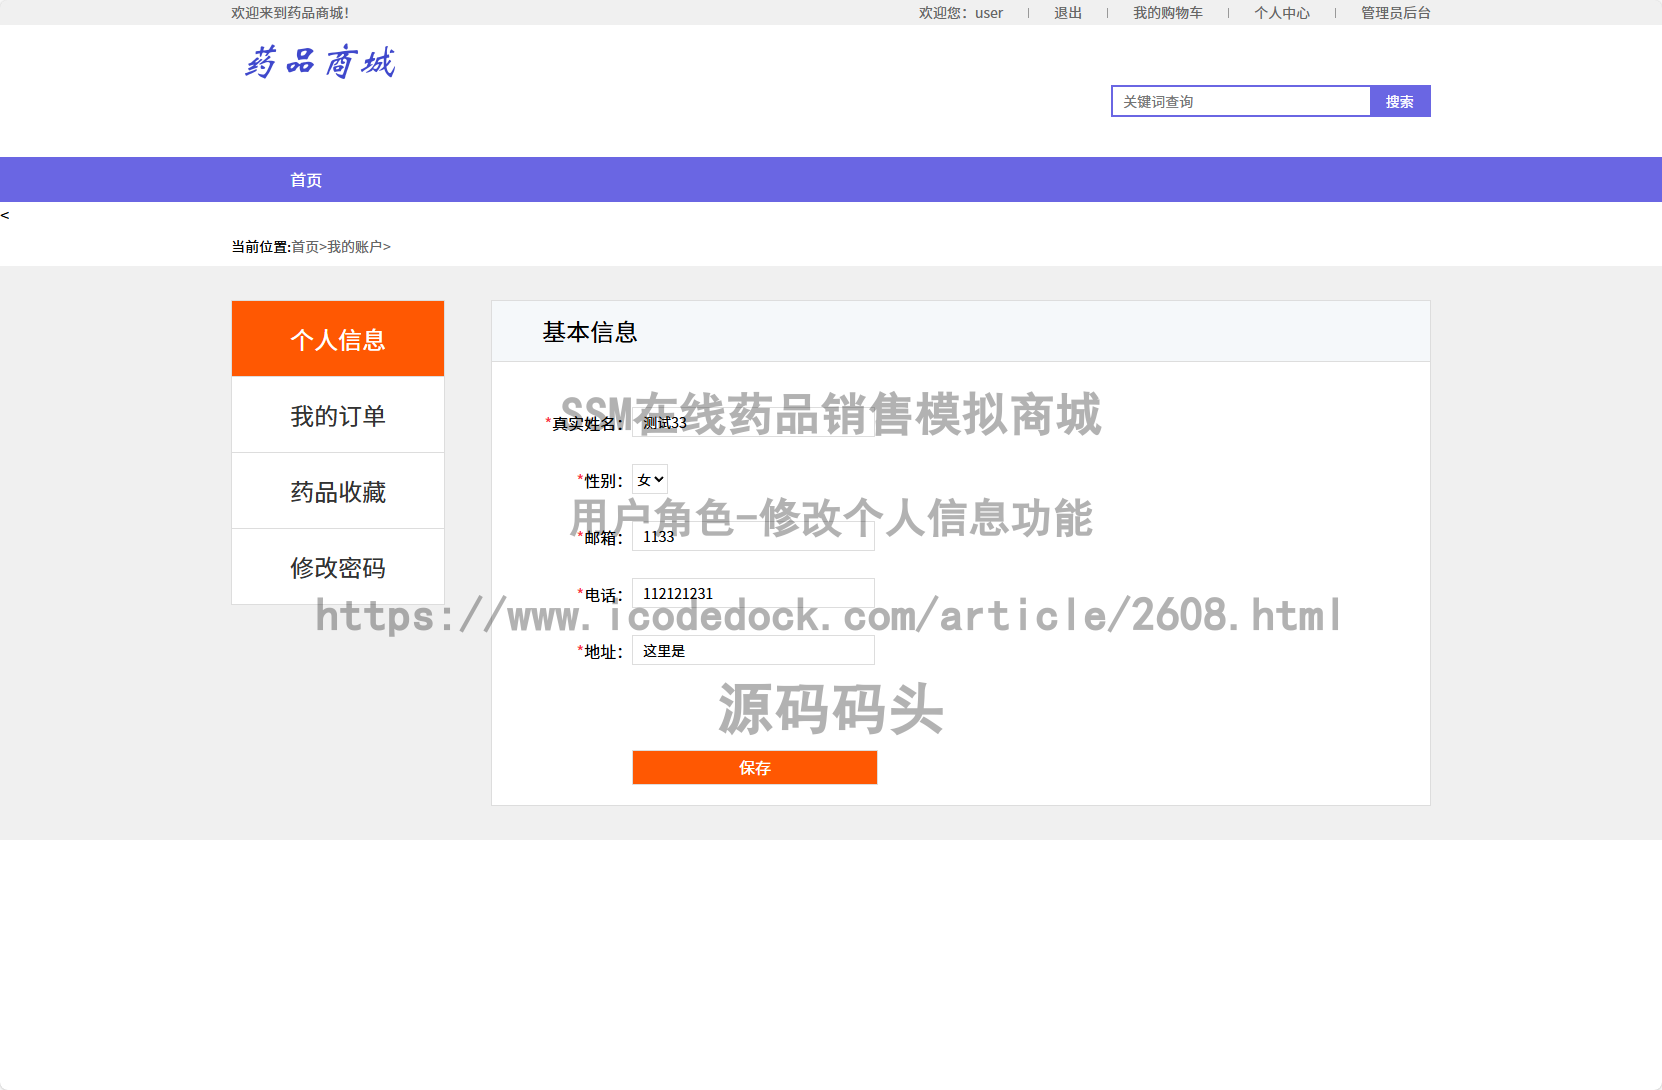Open 修改密码 change password section

[337, 567]
